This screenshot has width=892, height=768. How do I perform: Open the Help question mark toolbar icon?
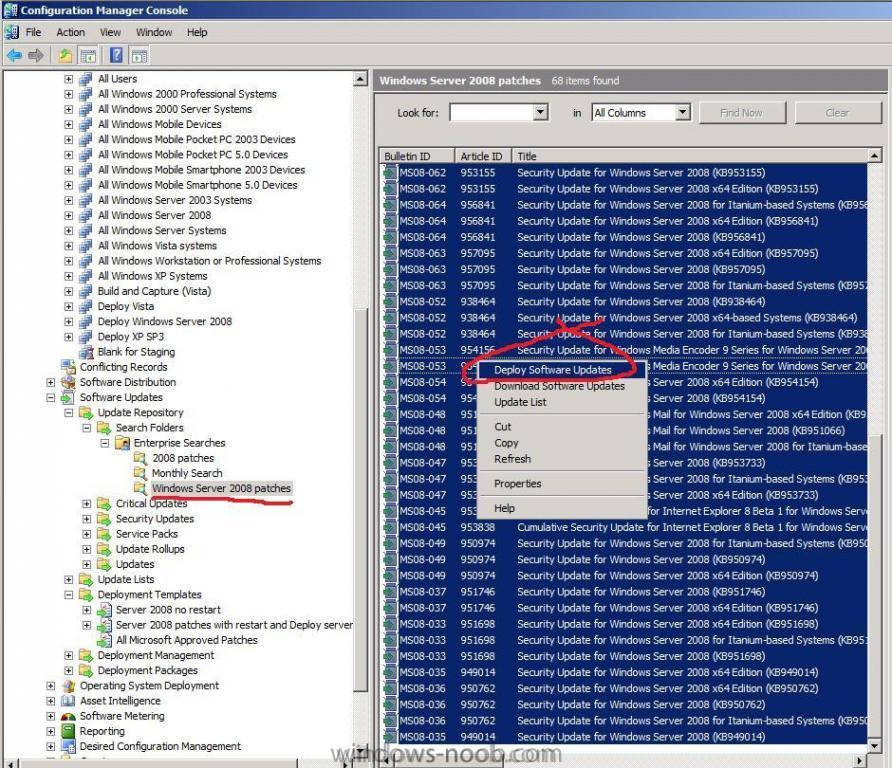(116, 55)
